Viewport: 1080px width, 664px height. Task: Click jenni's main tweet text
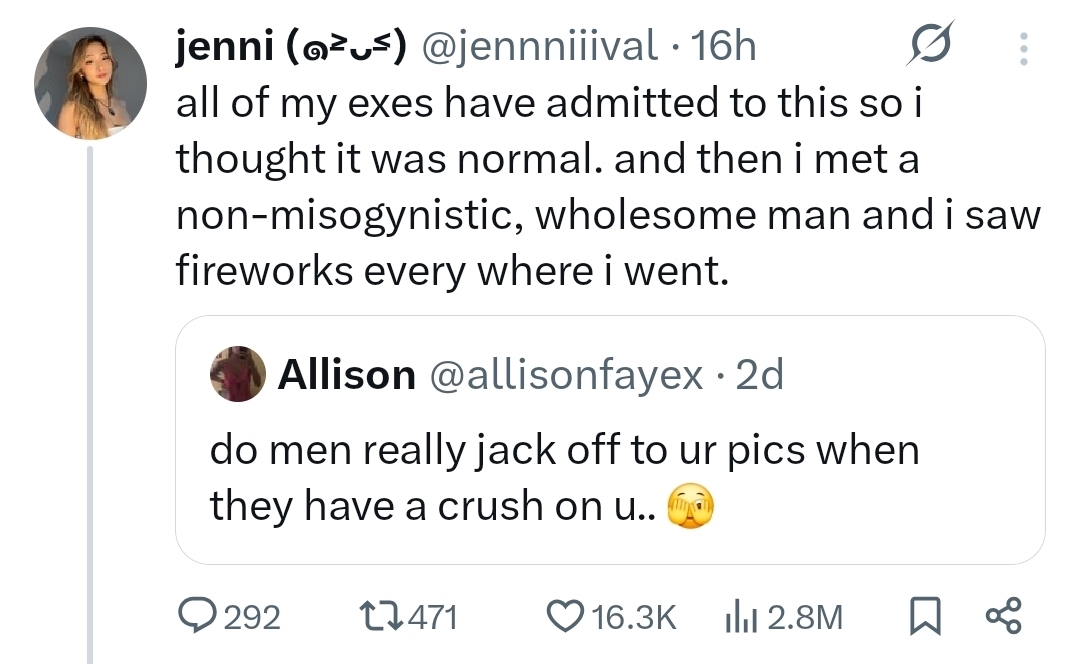pos(600,186)
